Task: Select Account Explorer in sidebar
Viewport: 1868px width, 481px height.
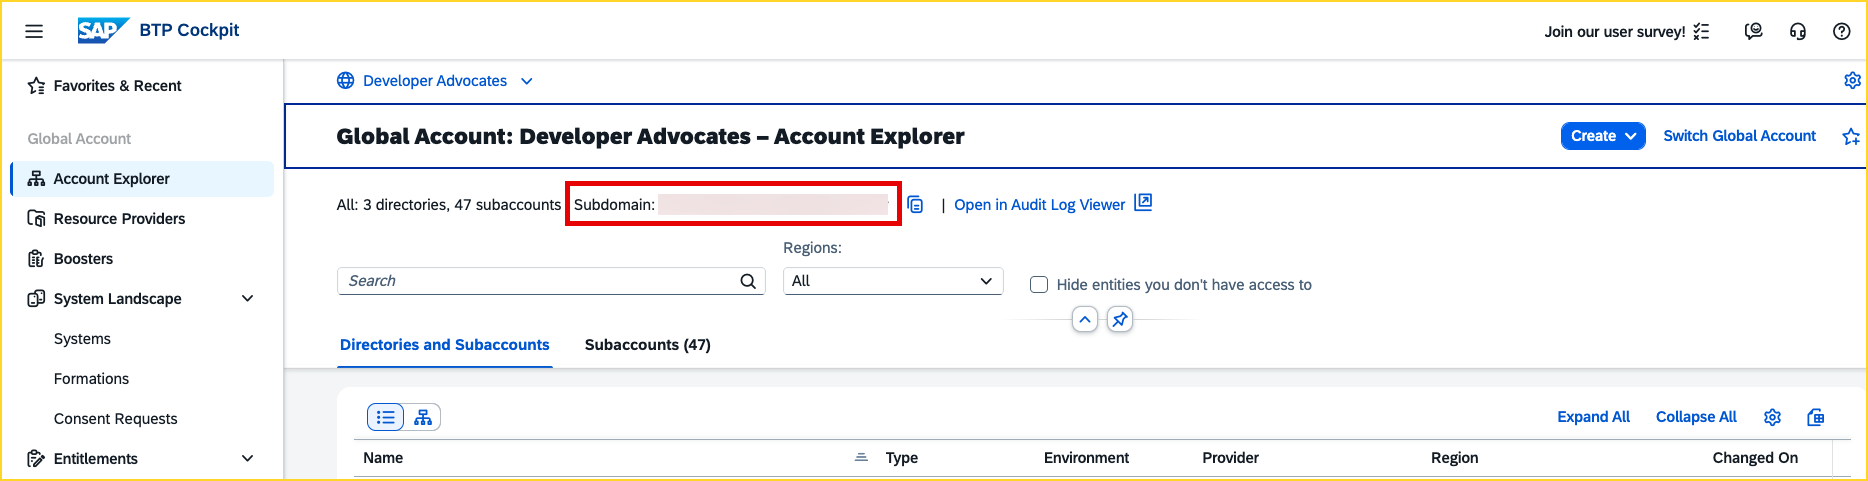Action: click(141, 179)
